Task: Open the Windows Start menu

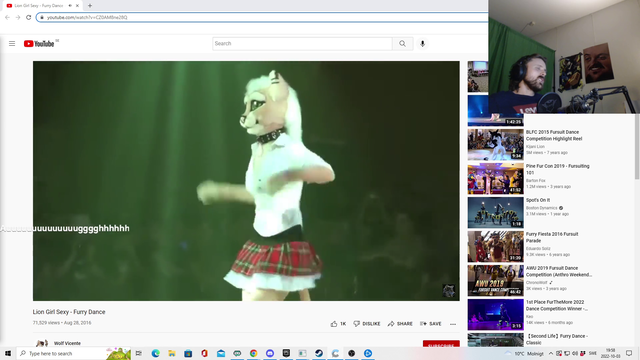Action: (8, 353)
